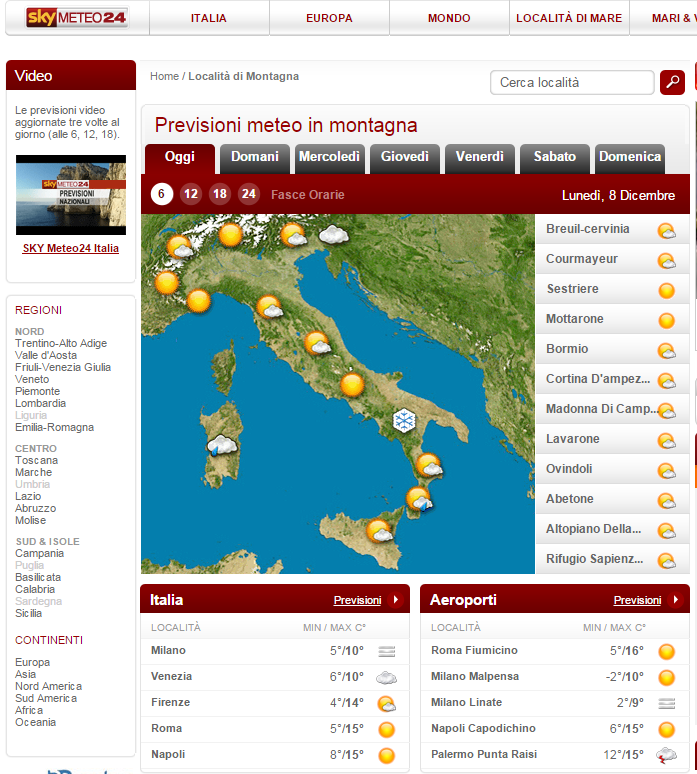Image resolution: width=697 pixels, height=774 pixels.
Task: Switch to the Mercoledì tab
Action: 330,158
